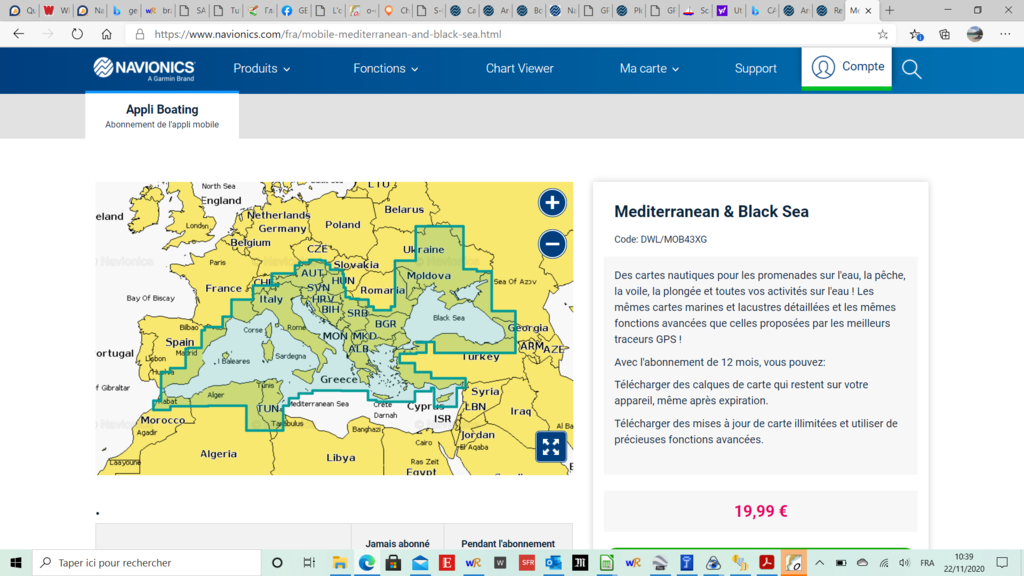Click the Windows taskbar search box
Viewport: 1024px width, 576px height.
point(146,562)
